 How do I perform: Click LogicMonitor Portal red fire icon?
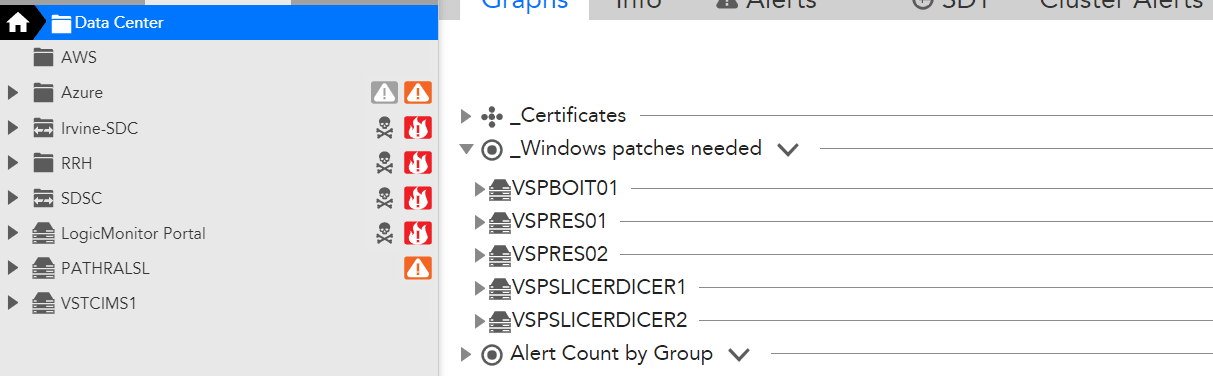point(417,233)
